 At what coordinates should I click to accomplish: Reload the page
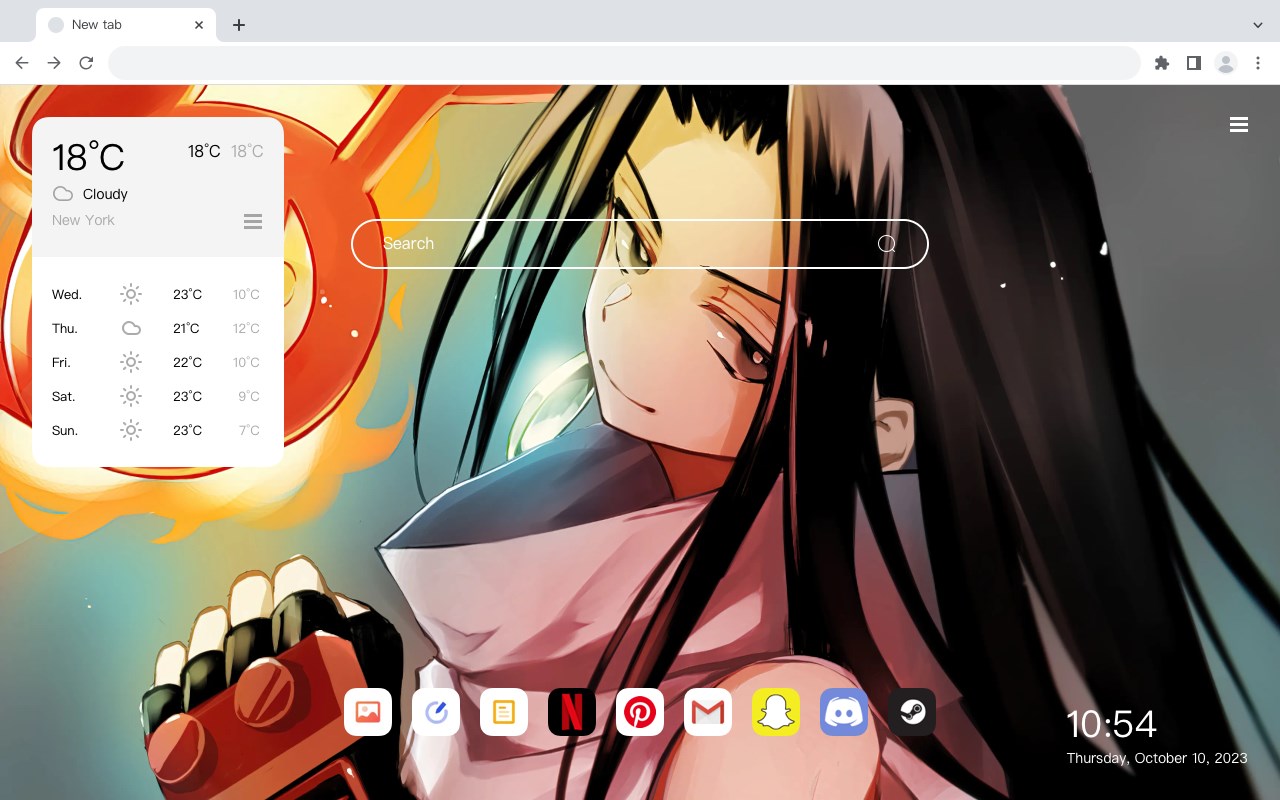point(86,63)
